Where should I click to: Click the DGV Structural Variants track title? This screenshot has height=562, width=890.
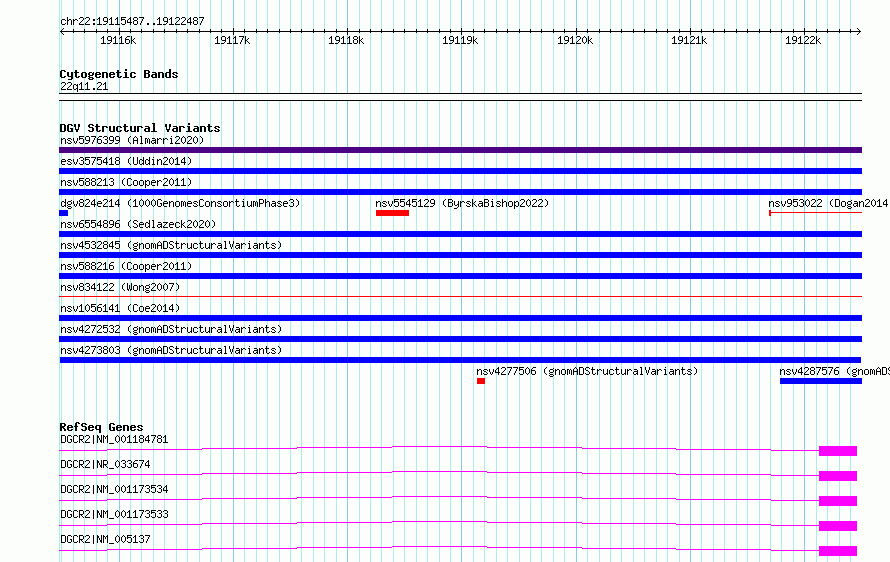pos(140,128)
